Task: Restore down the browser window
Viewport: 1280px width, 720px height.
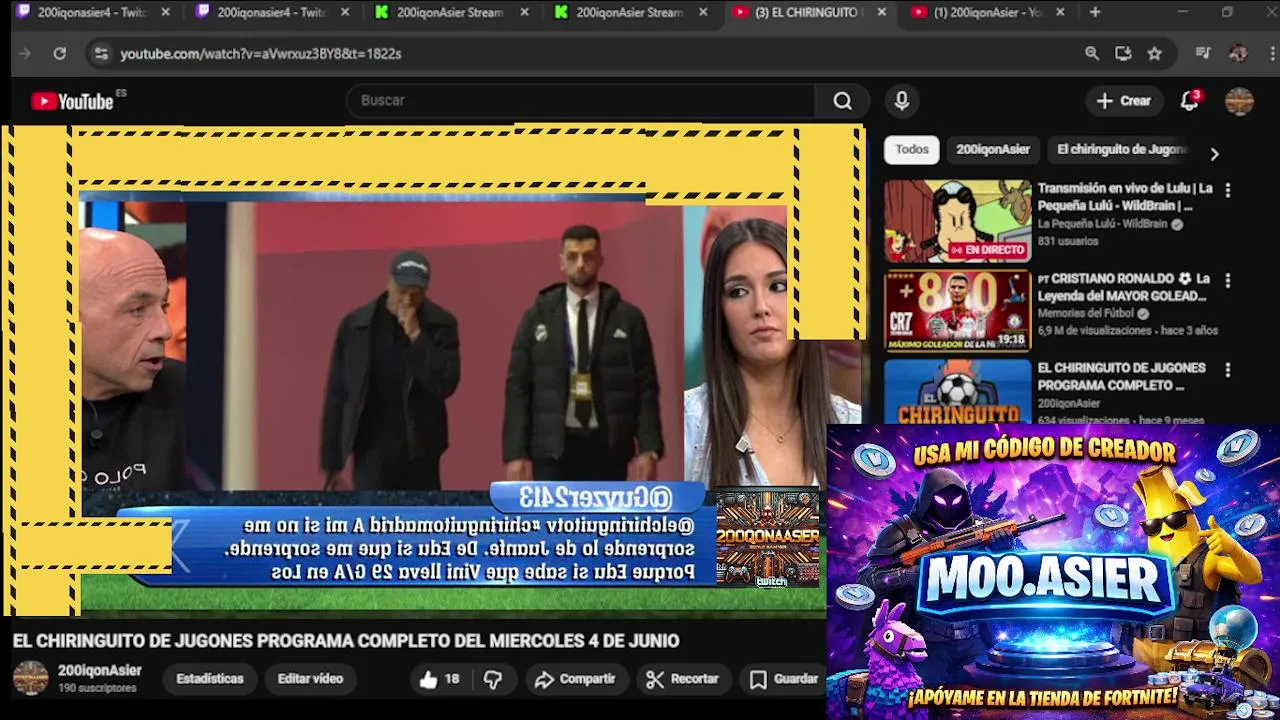Action: pyautogui.click(x=1228, y=12)
